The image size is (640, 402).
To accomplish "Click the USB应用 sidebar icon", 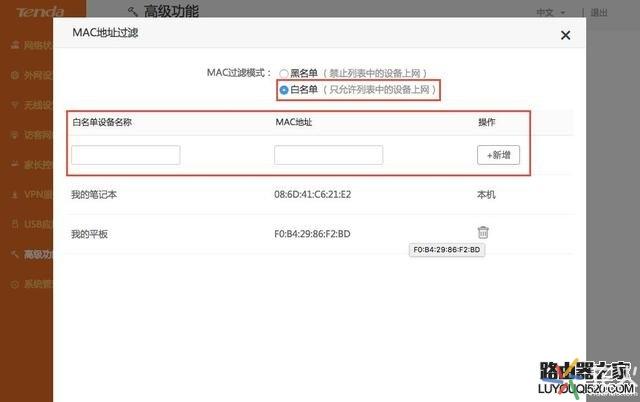I will (x=14, y=225).
